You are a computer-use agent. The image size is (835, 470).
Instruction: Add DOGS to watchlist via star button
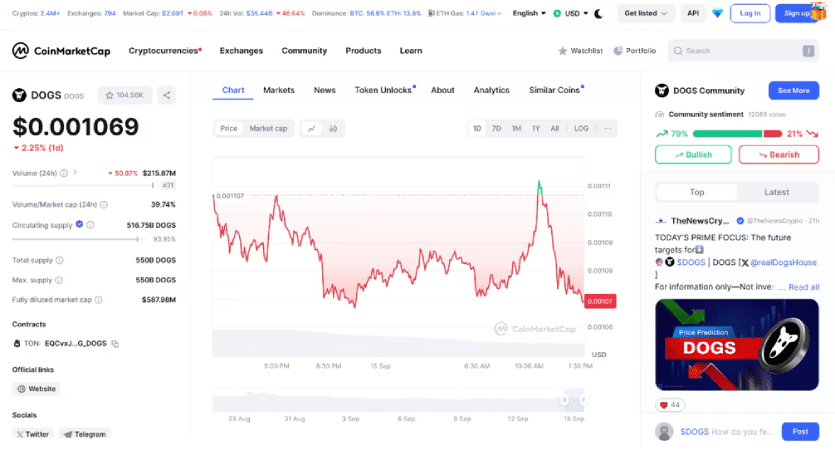[x=124, y=95]
